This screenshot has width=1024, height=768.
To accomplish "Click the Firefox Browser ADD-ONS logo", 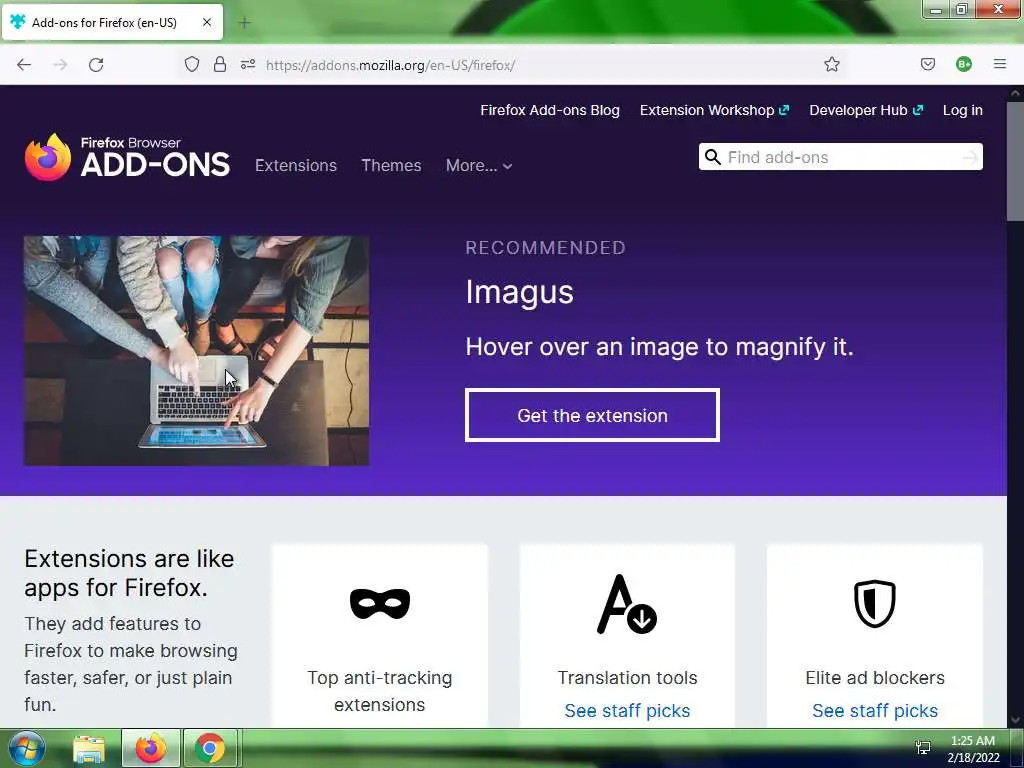I will [x=127, y=157].
